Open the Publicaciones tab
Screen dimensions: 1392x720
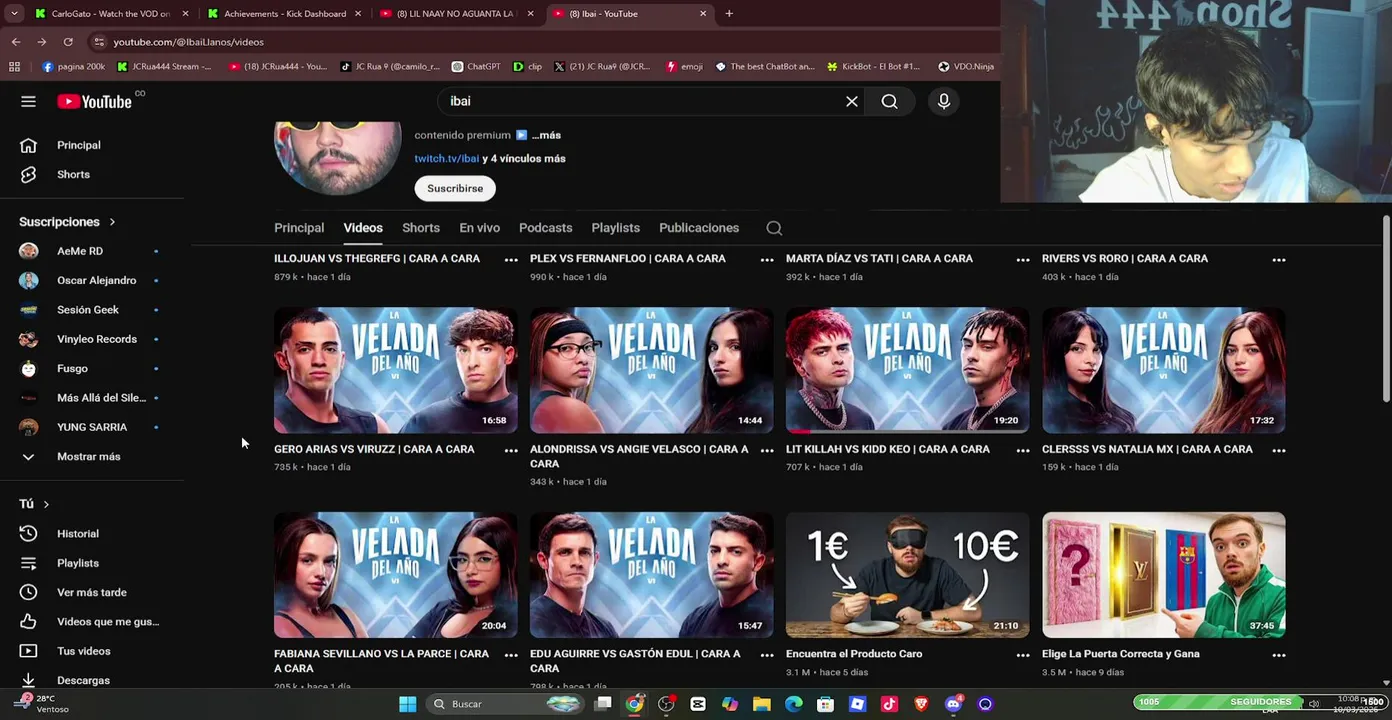(x=699, y=228)
